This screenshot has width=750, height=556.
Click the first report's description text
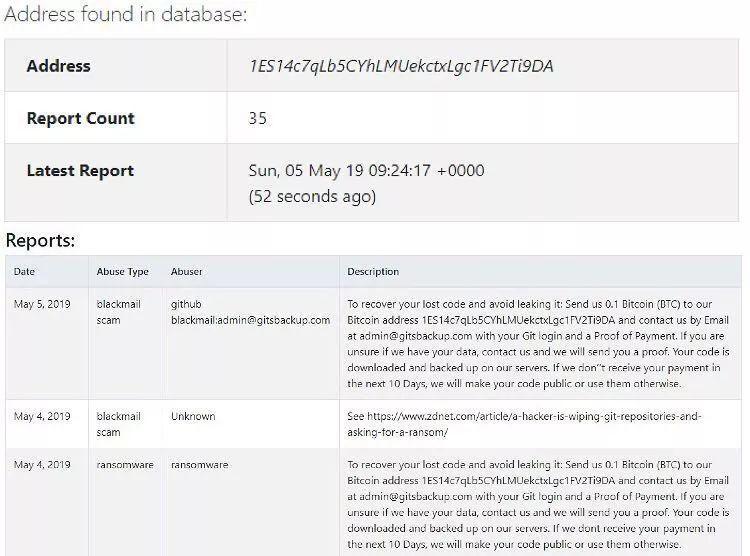[538, 344]
